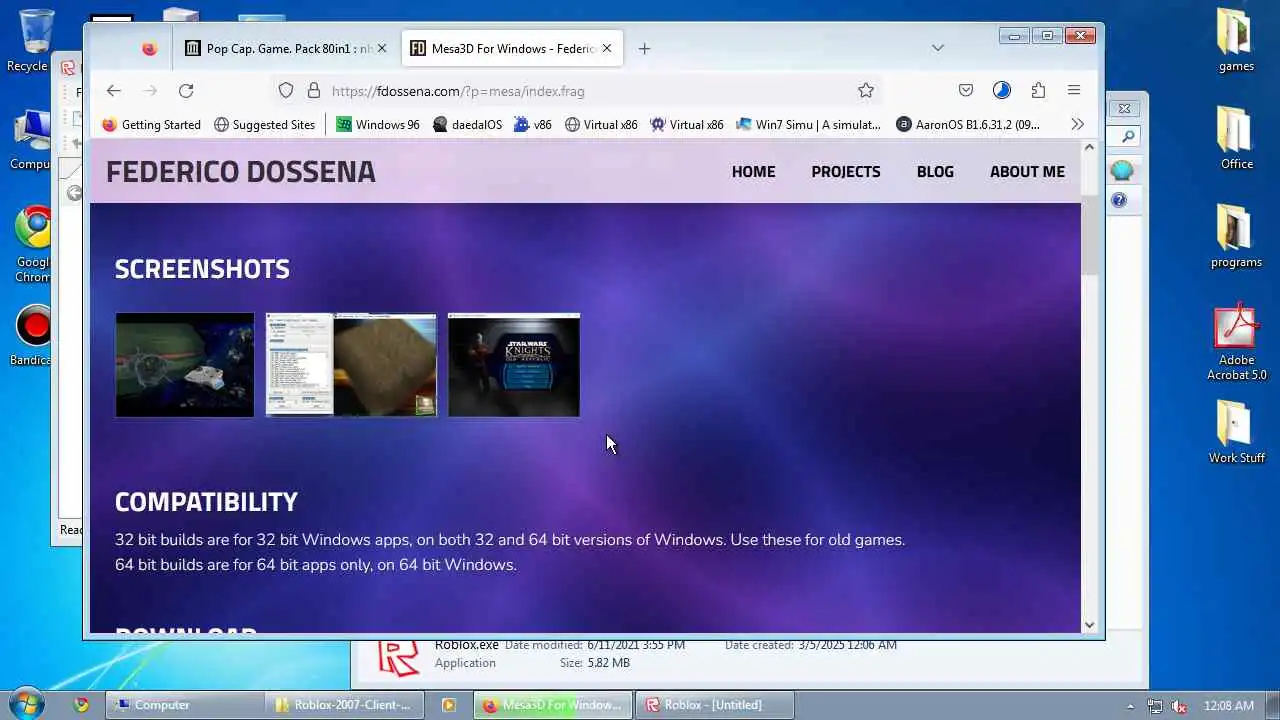Reload the page with the refresh icon

click(x=186, y=91)
